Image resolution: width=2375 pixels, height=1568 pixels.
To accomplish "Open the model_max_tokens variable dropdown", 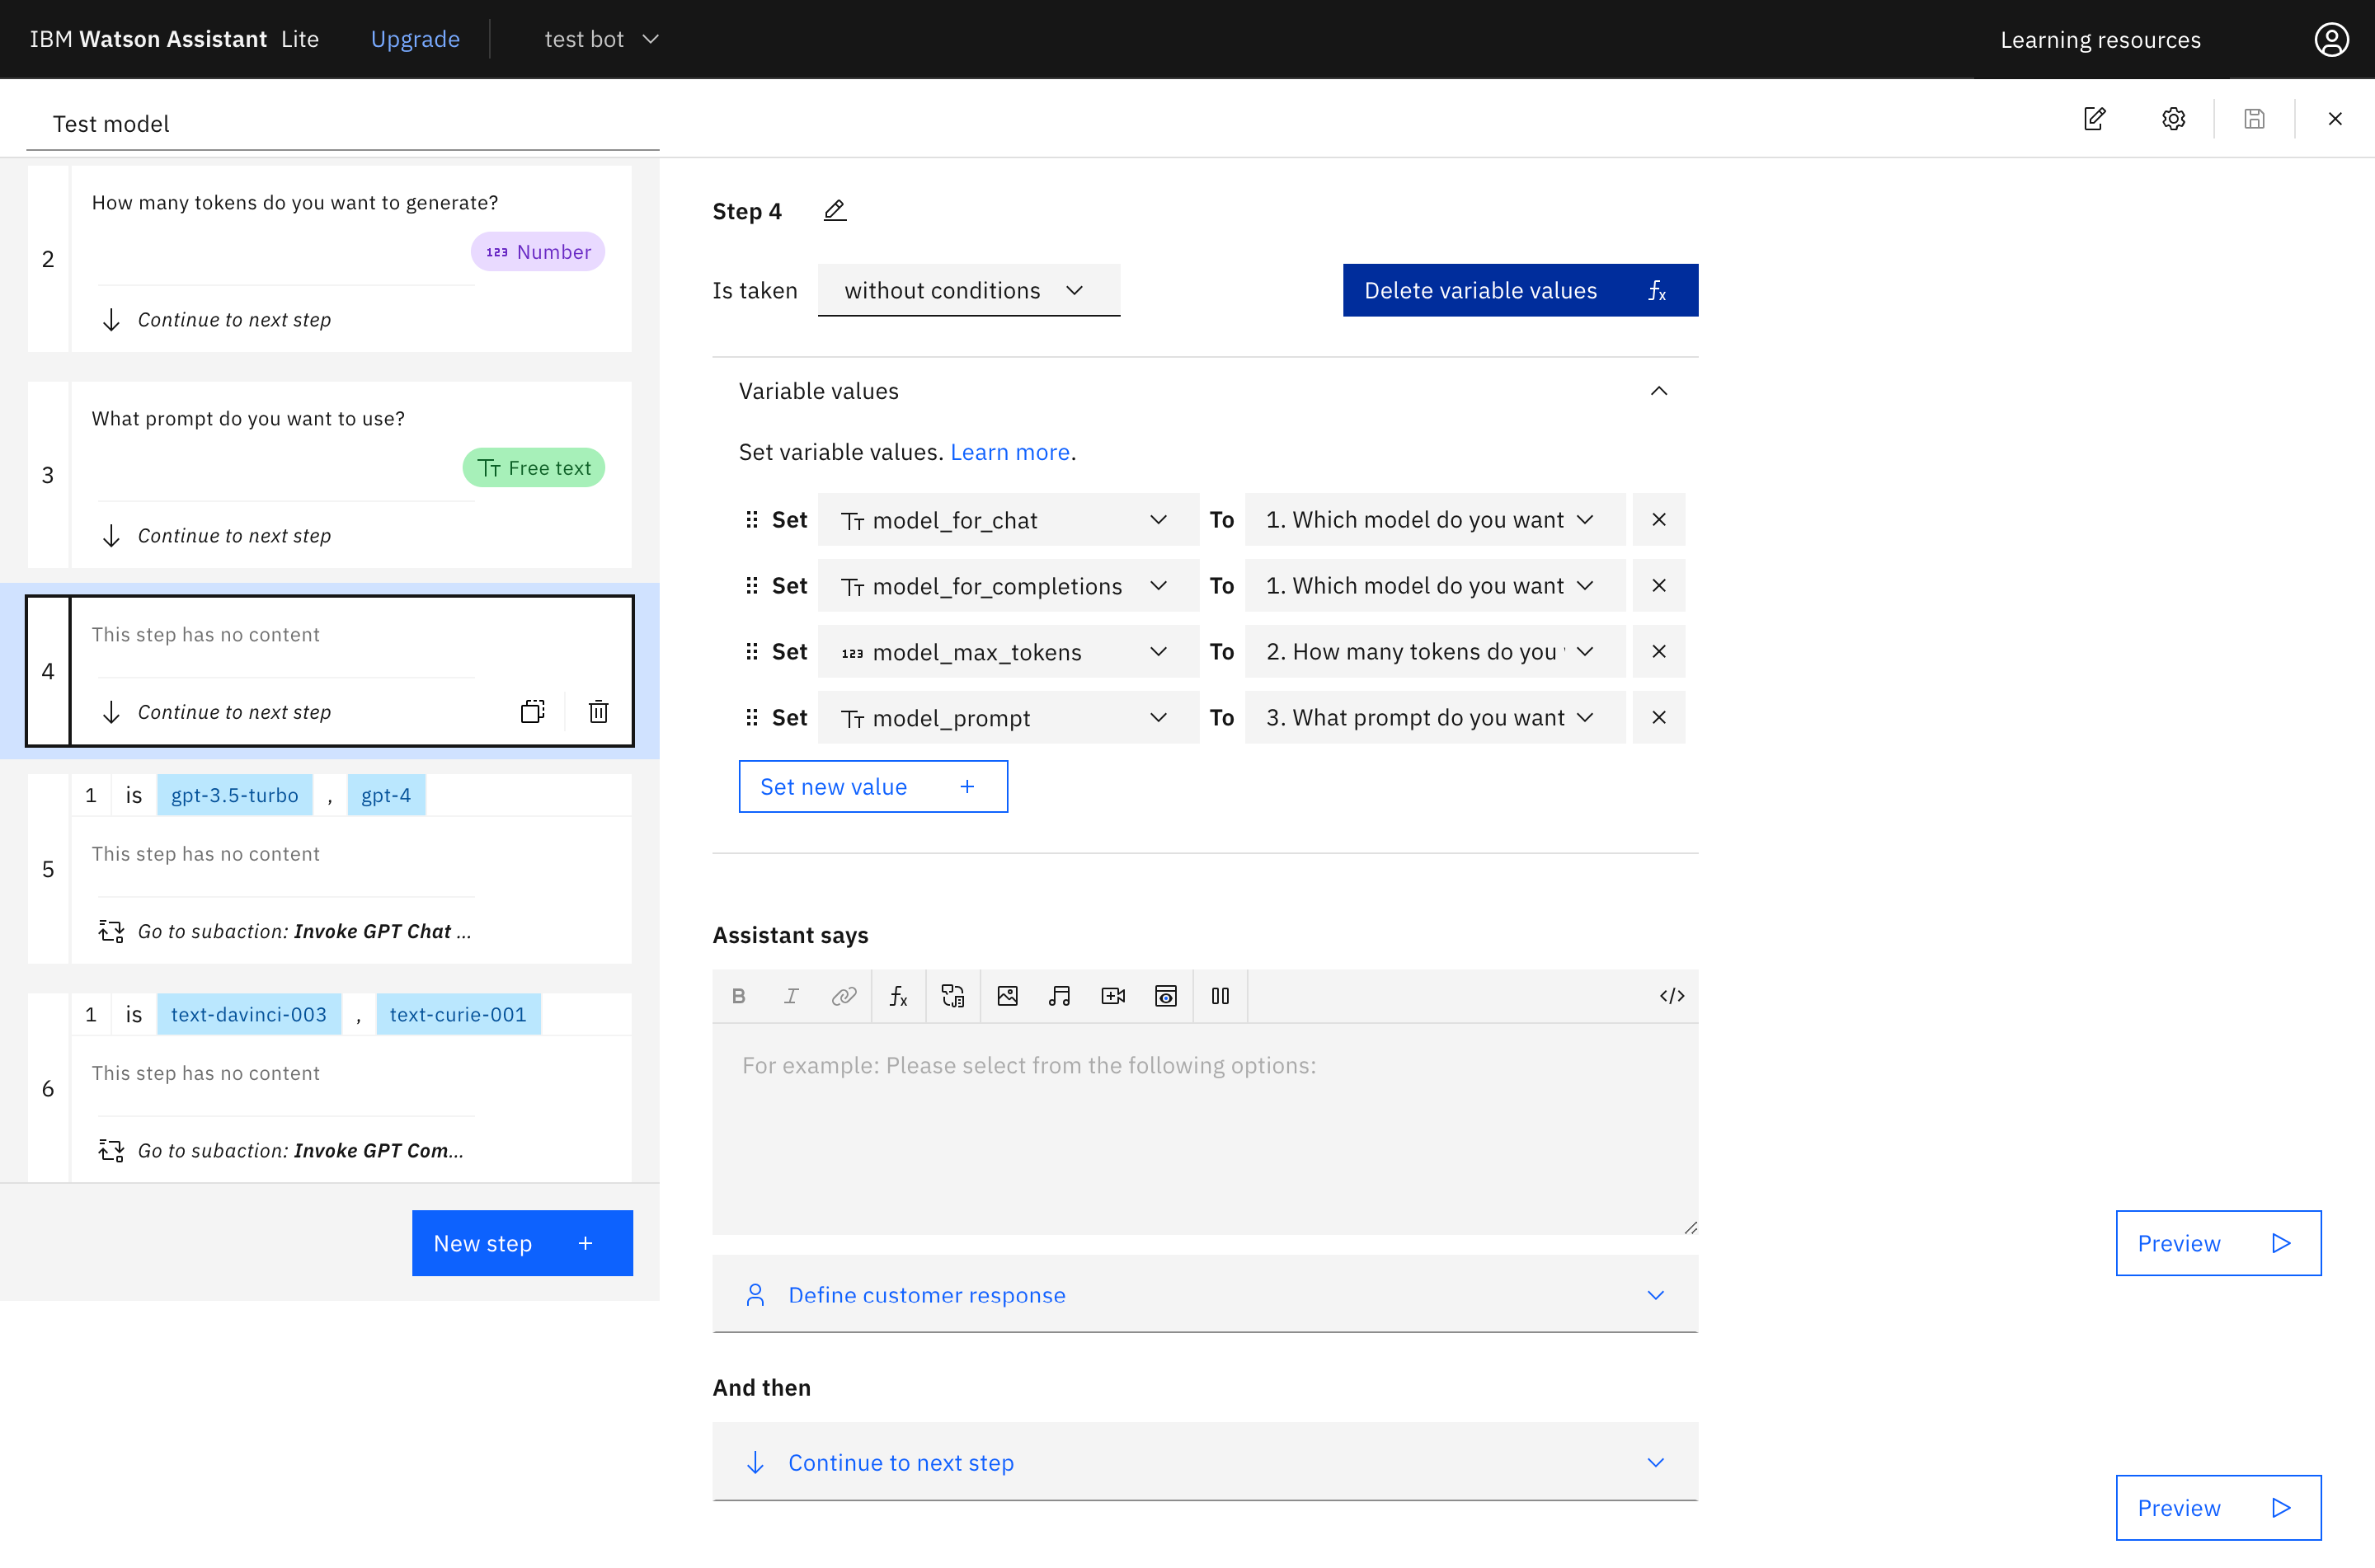I will click(1007, 652).
